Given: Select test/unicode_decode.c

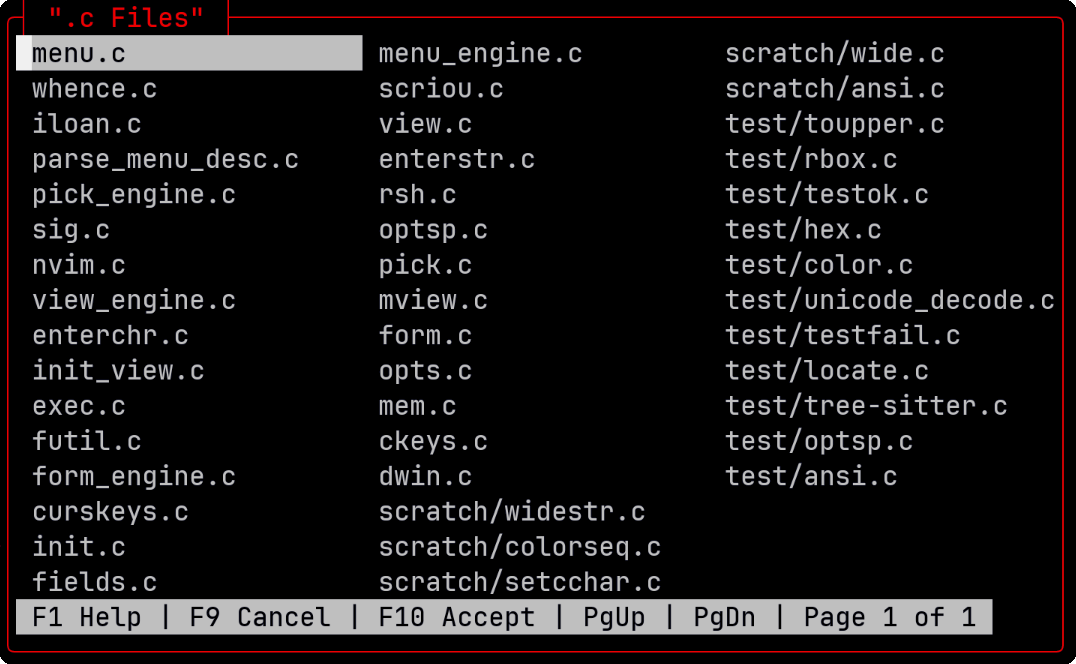Looking at the screenshot, I should click(x=890, y=301).
